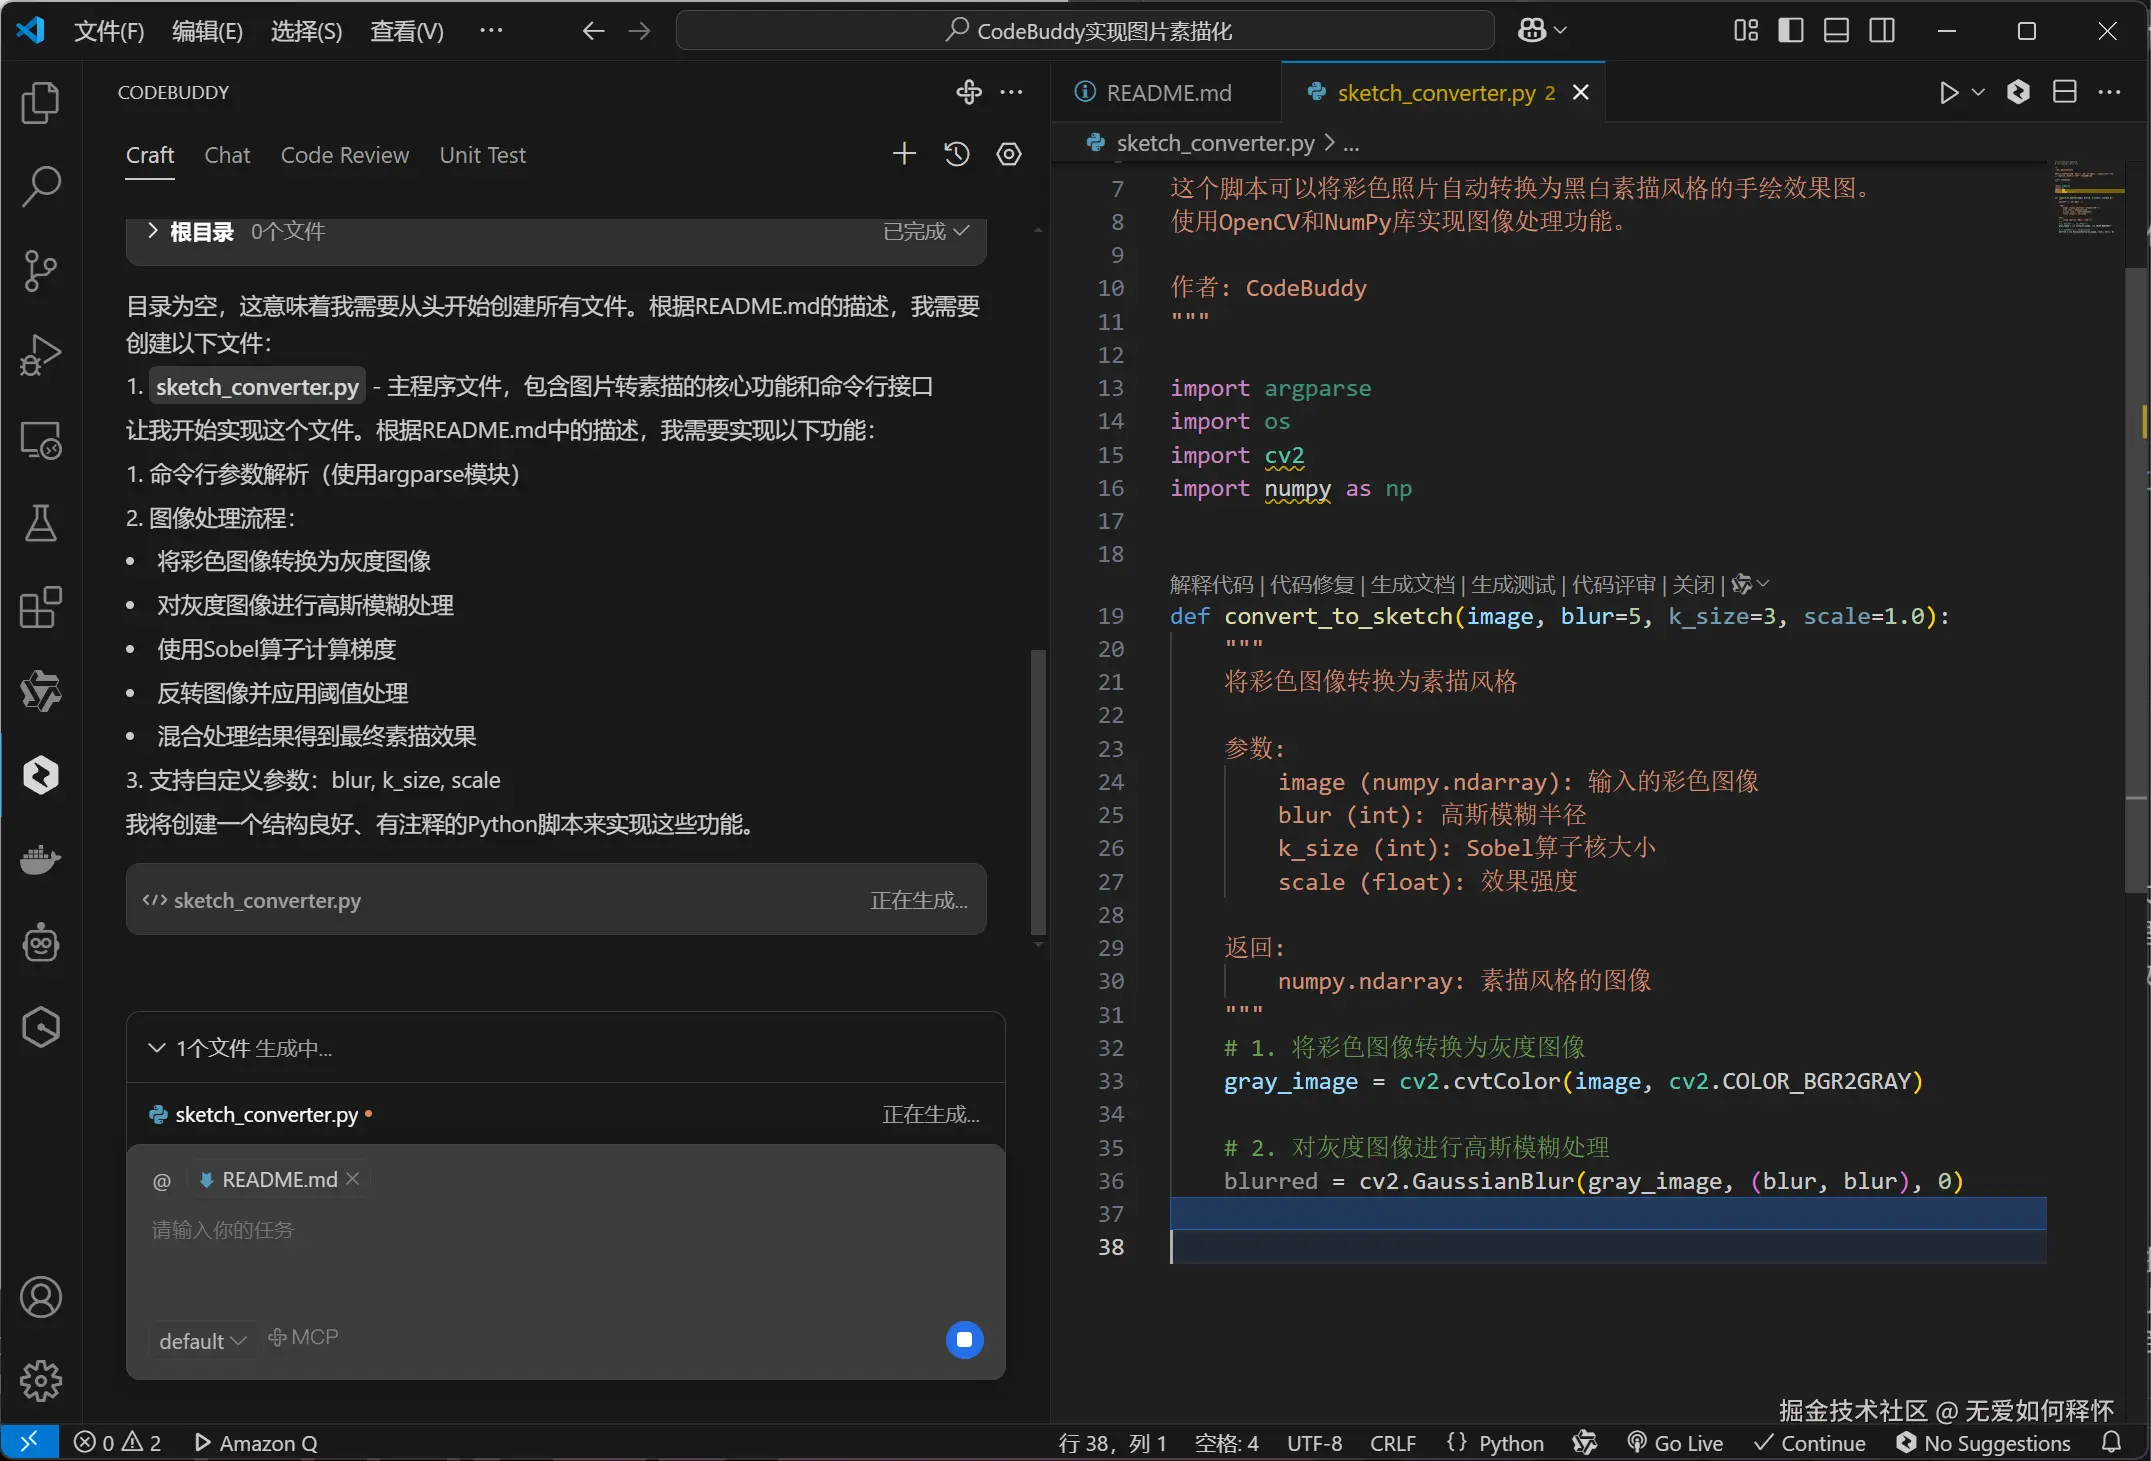Close the sketch_converter.py editor tab
Screen dimensions: 2151x1461
tap(1581, 93)
